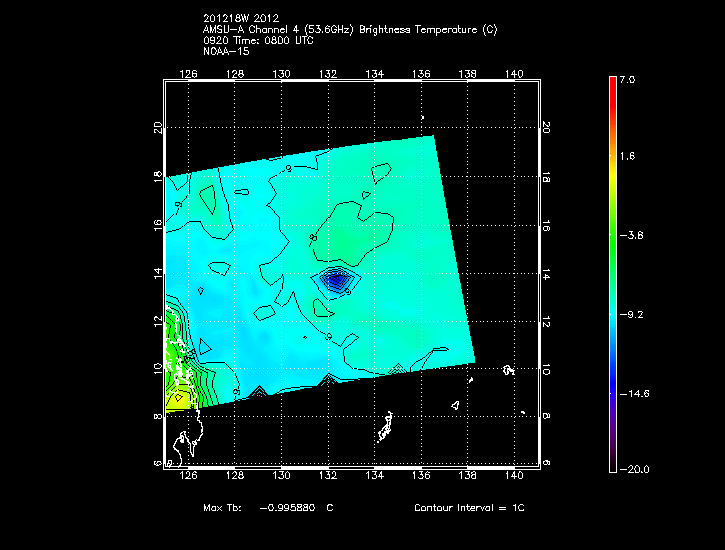Click the left axis latitude label '10'
725x550 pixels.
(158, 369)
